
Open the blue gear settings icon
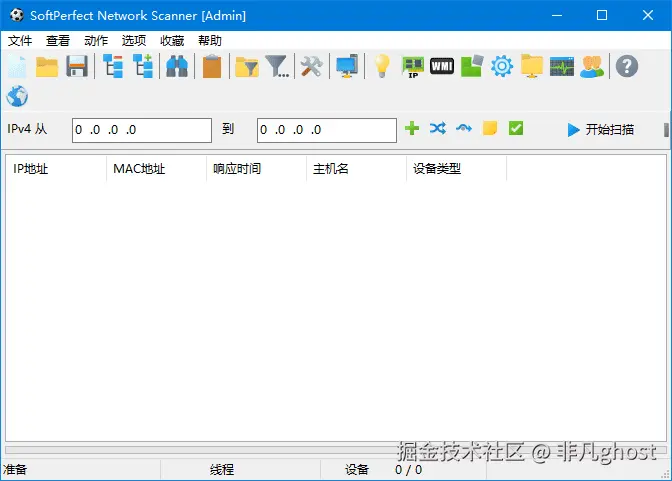[x=502, y=66]
